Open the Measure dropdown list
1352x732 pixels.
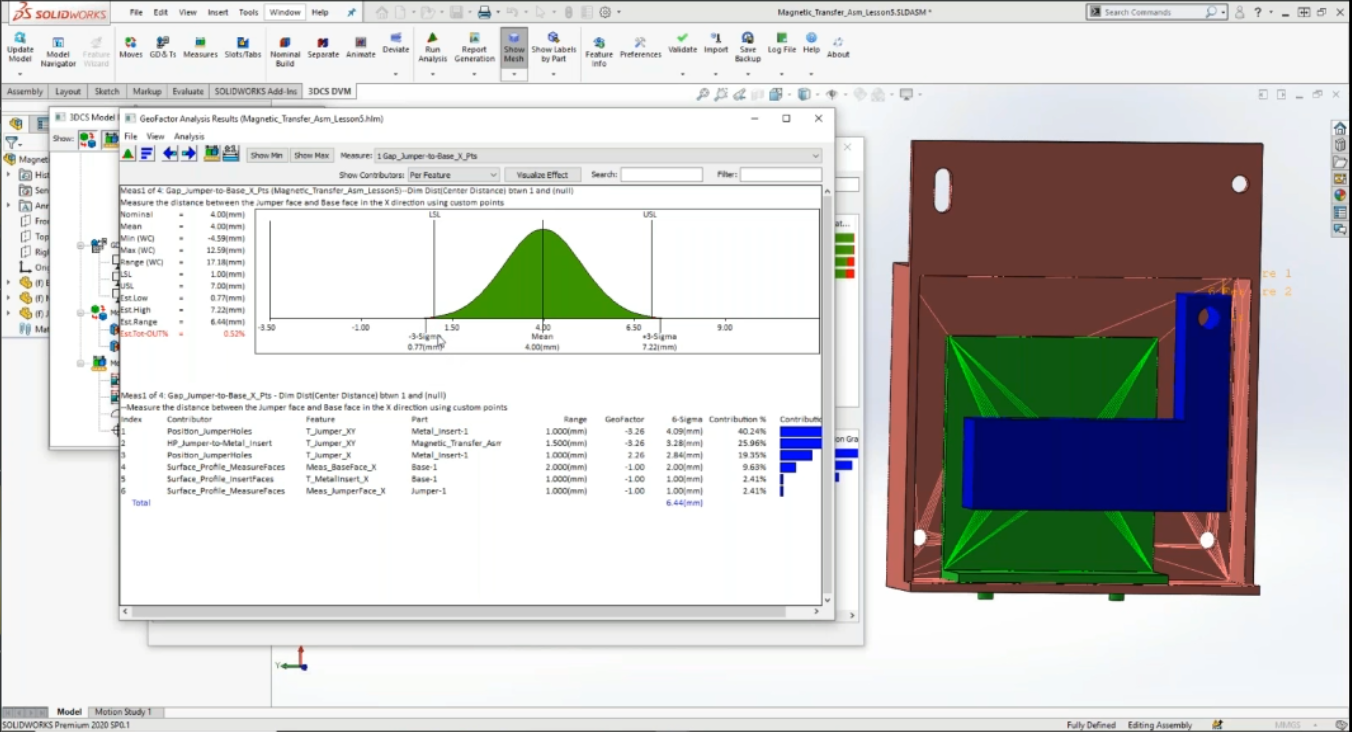[597, 155]
